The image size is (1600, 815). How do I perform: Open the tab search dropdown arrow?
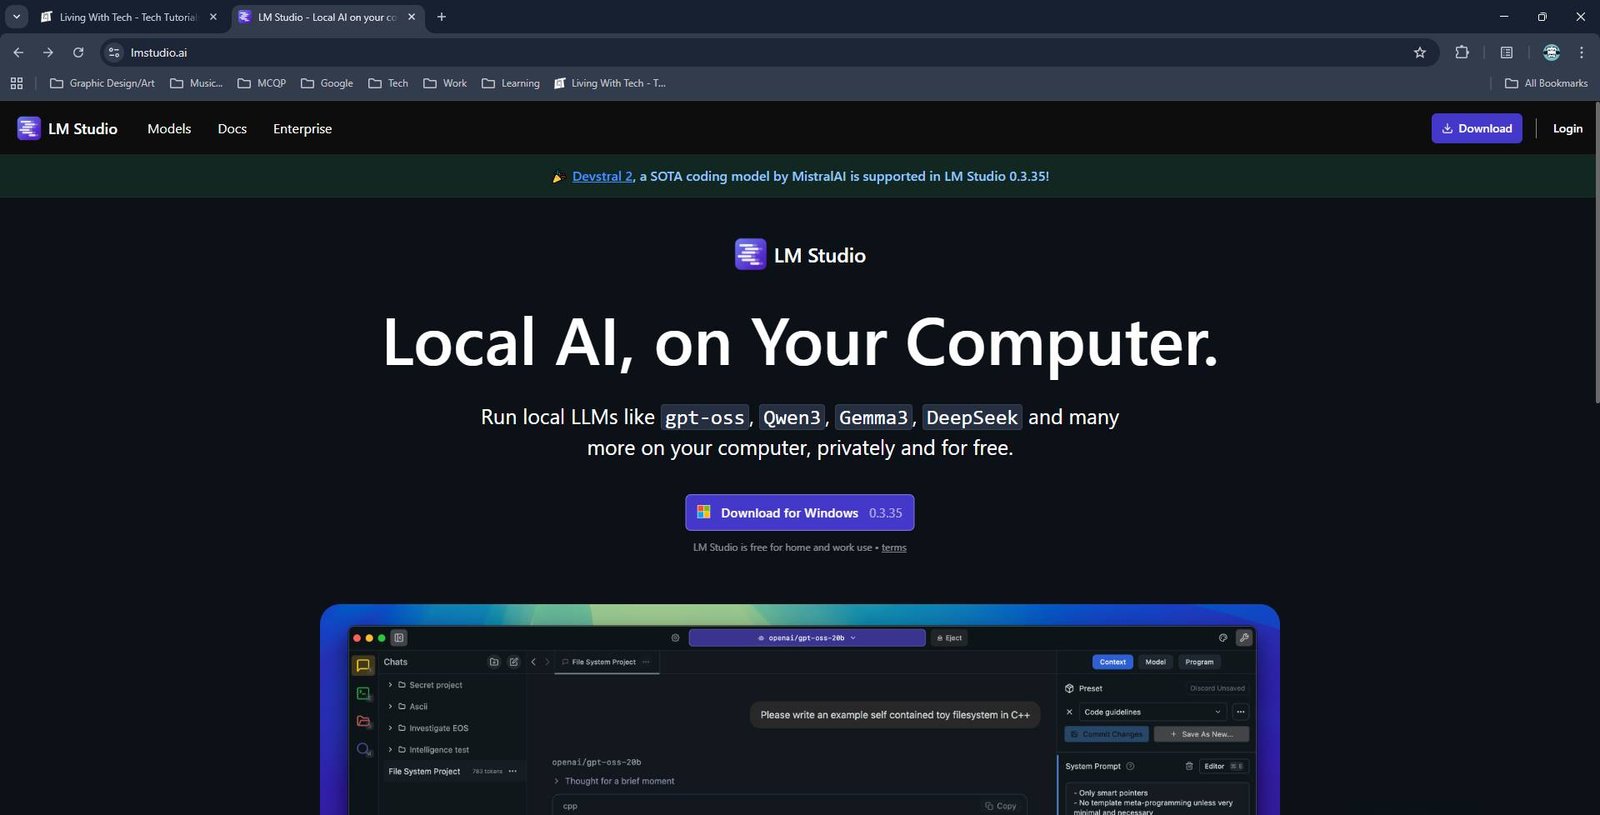16,17
